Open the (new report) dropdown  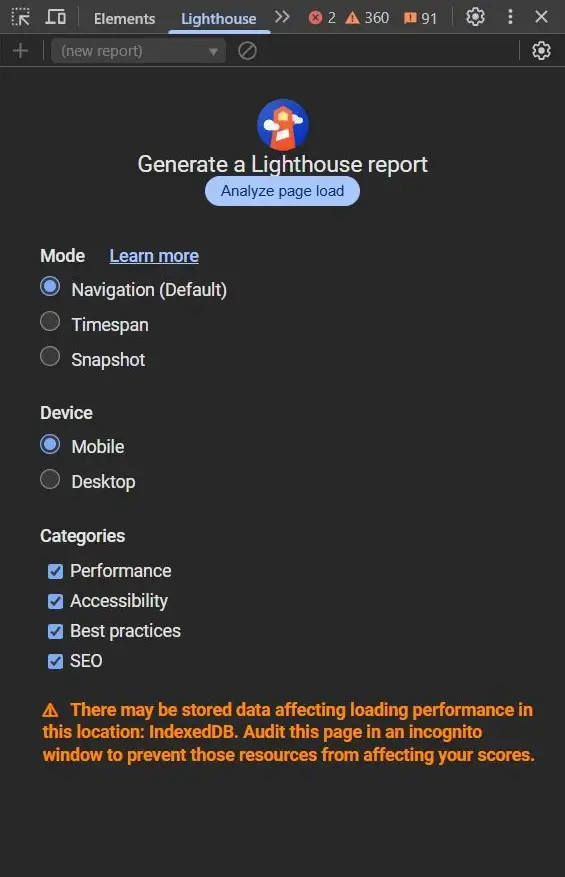(x=139, y=51)
